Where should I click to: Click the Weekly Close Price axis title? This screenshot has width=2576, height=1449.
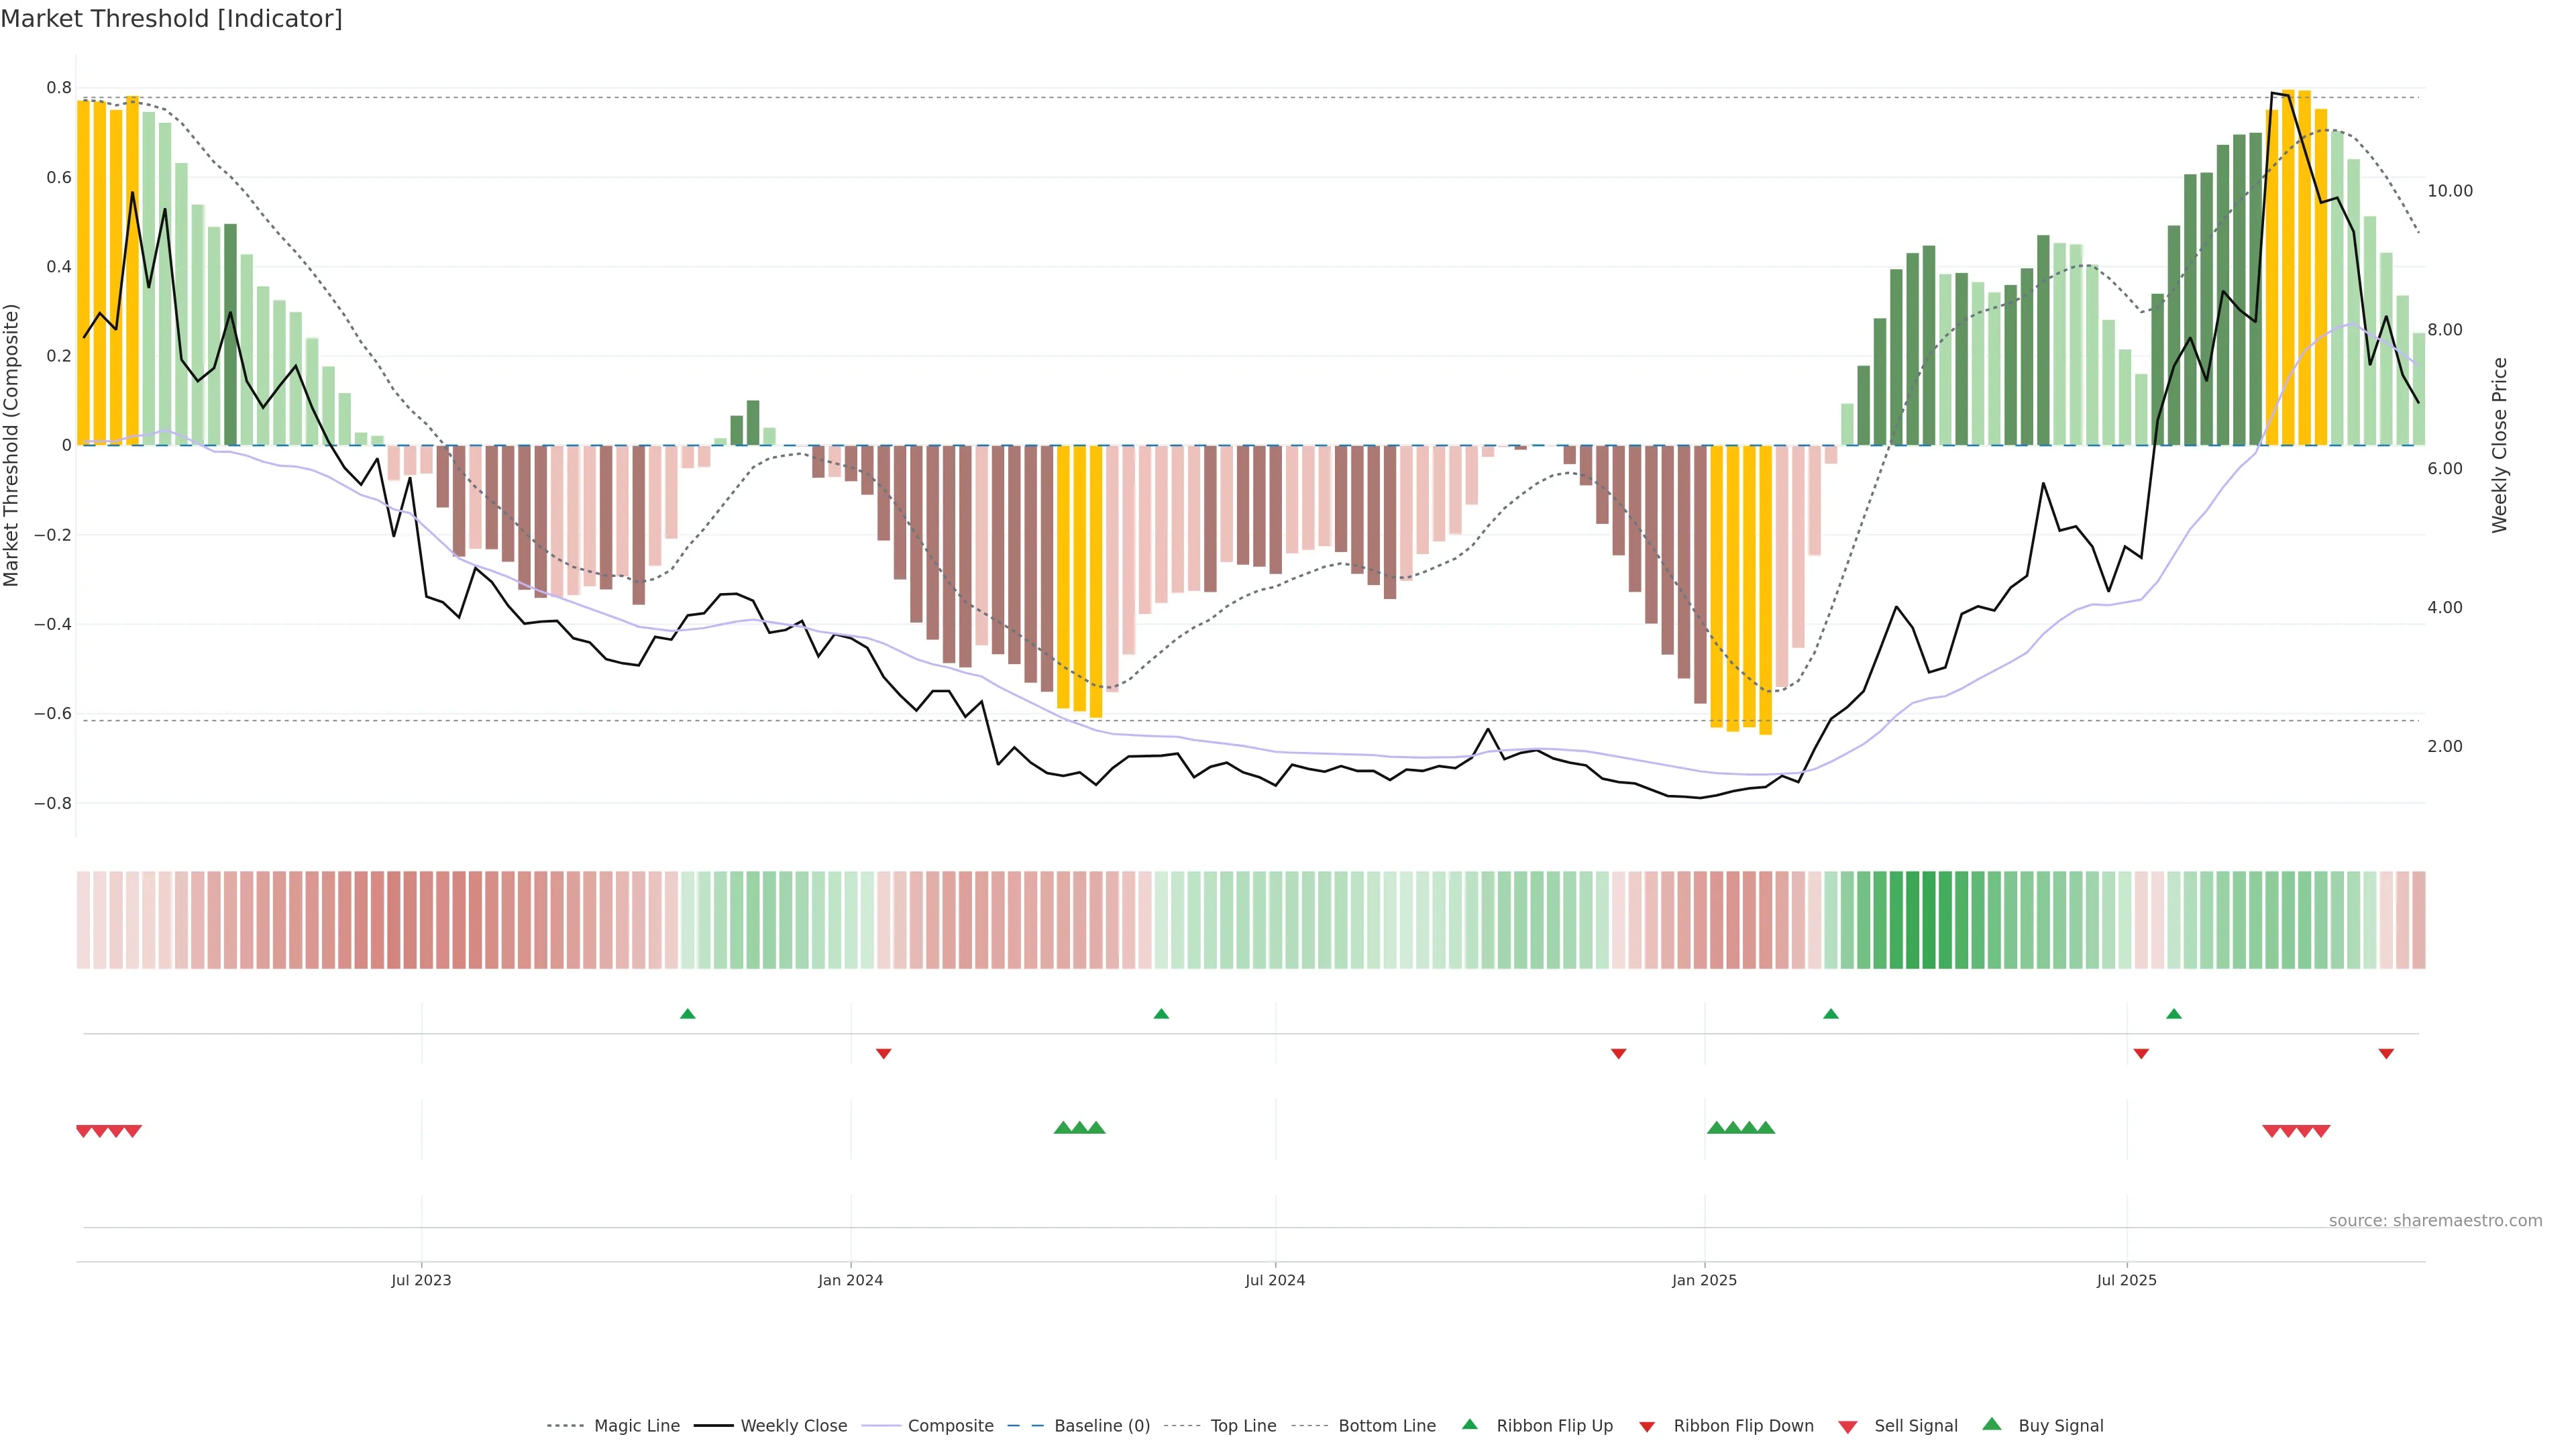tap(2500, 445)
